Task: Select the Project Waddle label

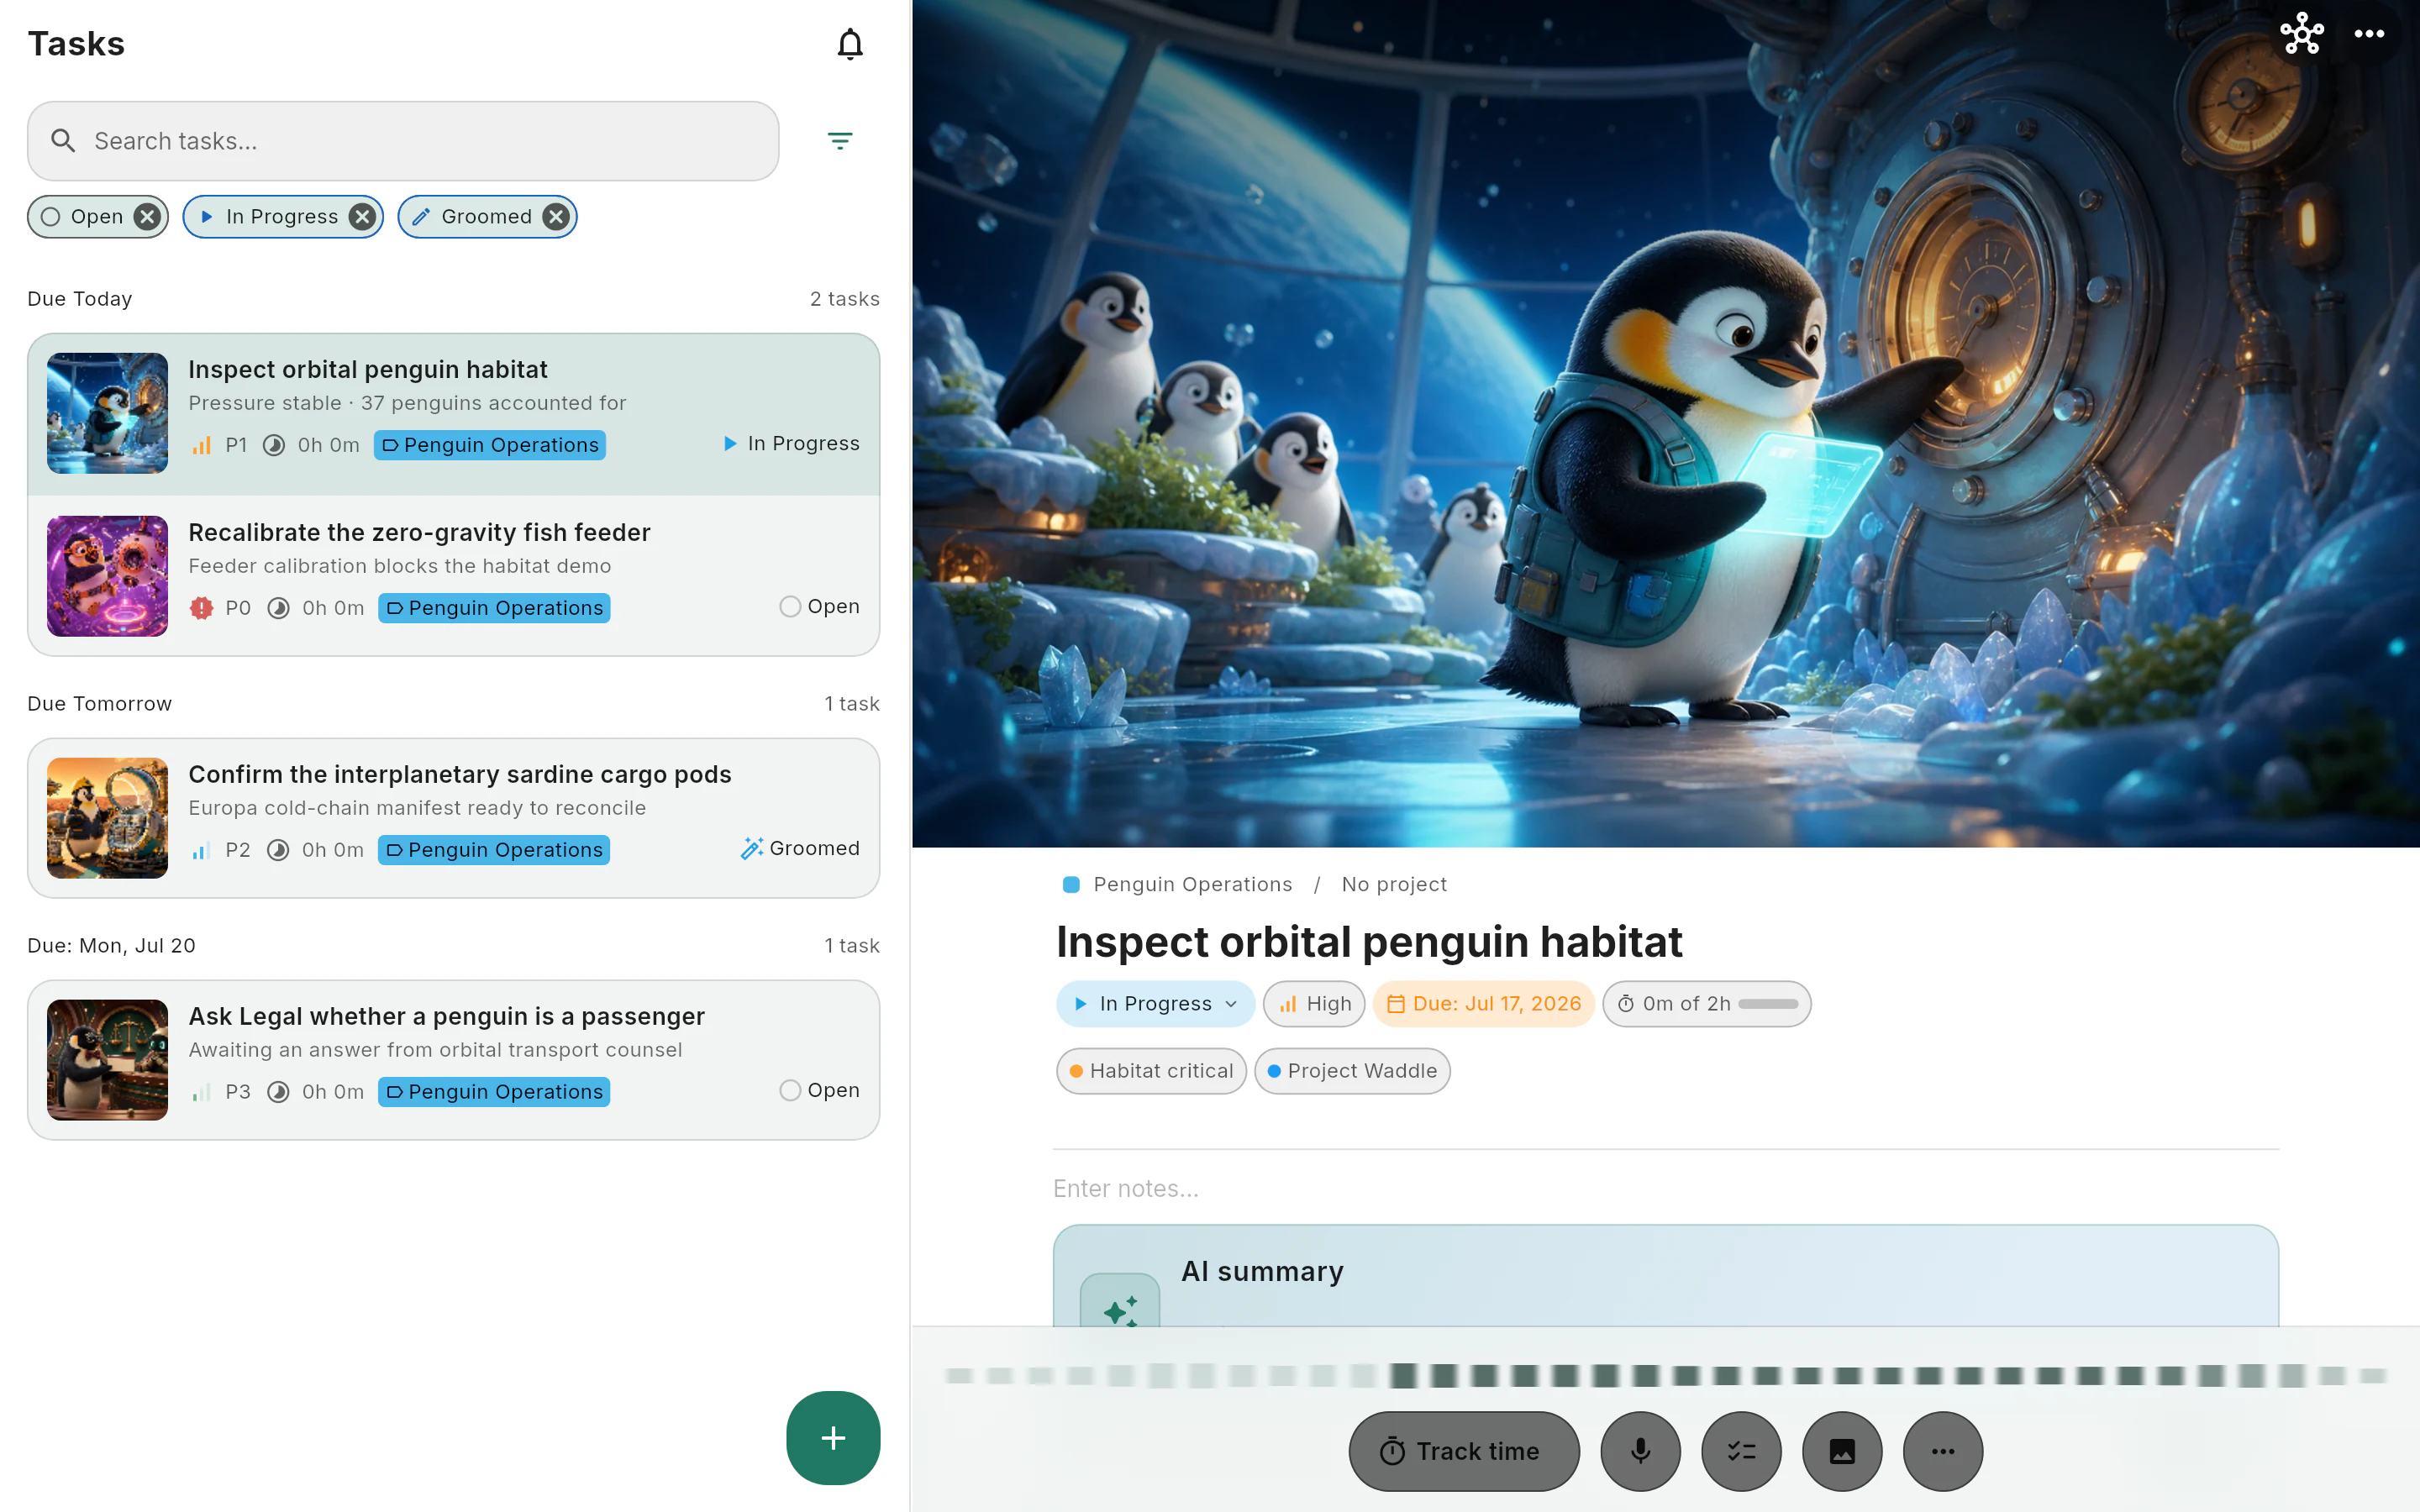Action: point(1352,1071)
